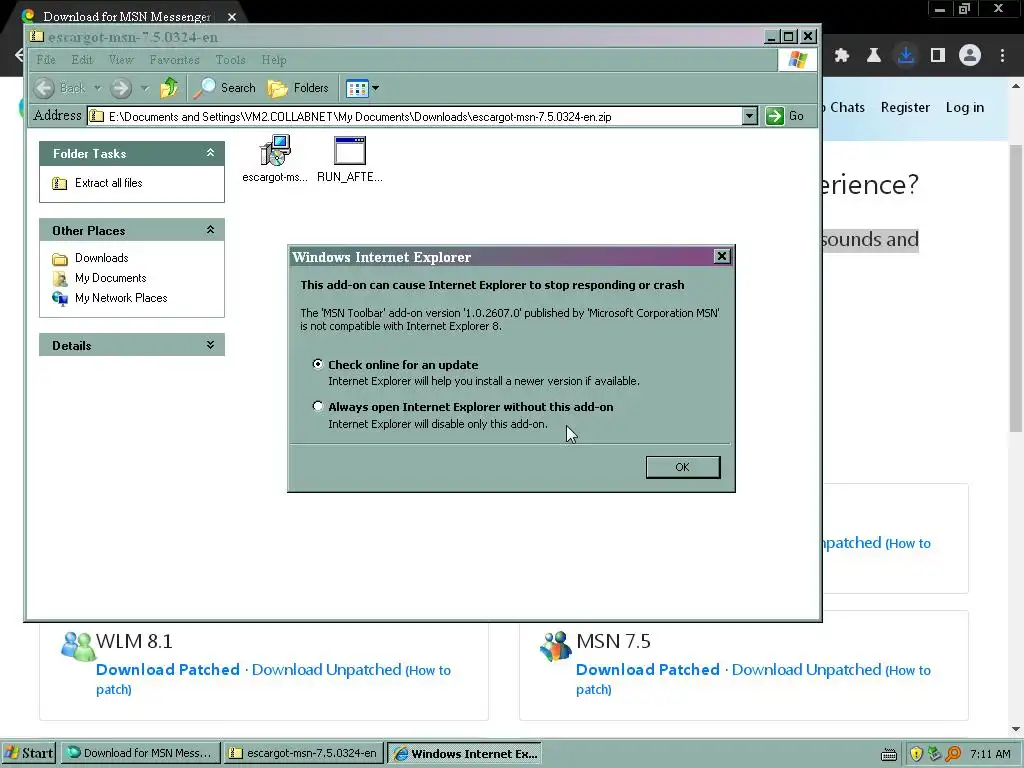Screen dimensions: 1024x768
Task: Click the Register link on webpage
Action: [x=905, y=108]
